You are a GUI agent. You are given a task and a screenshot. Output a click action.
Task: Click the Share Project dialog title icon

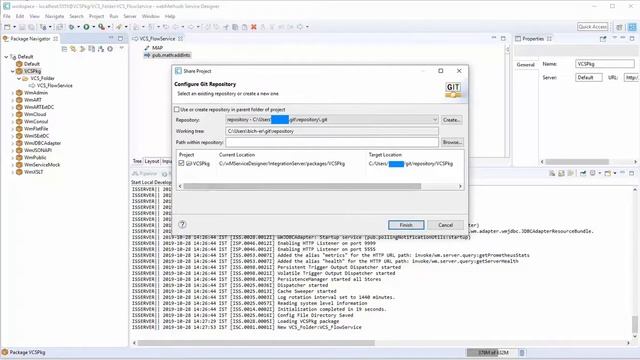point(178,71)
